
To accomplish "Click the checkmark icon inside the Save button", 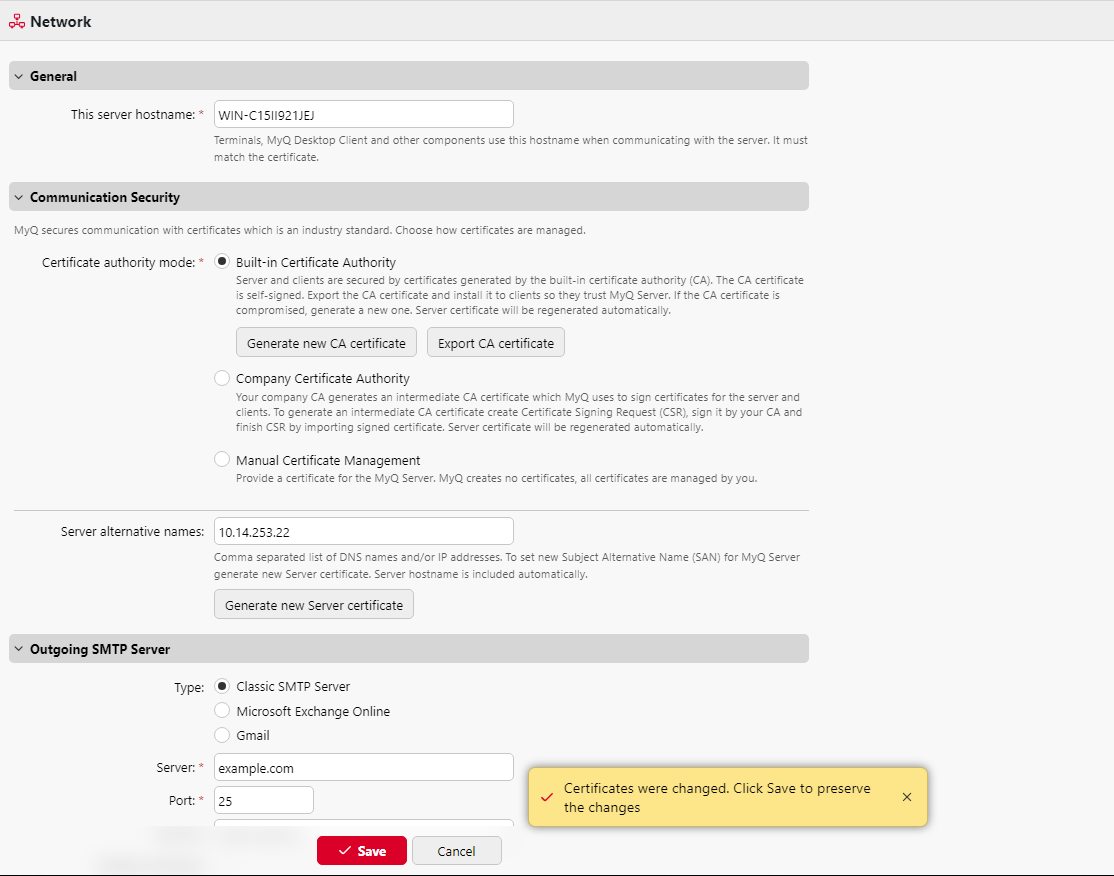I will [x=344, y=850].
